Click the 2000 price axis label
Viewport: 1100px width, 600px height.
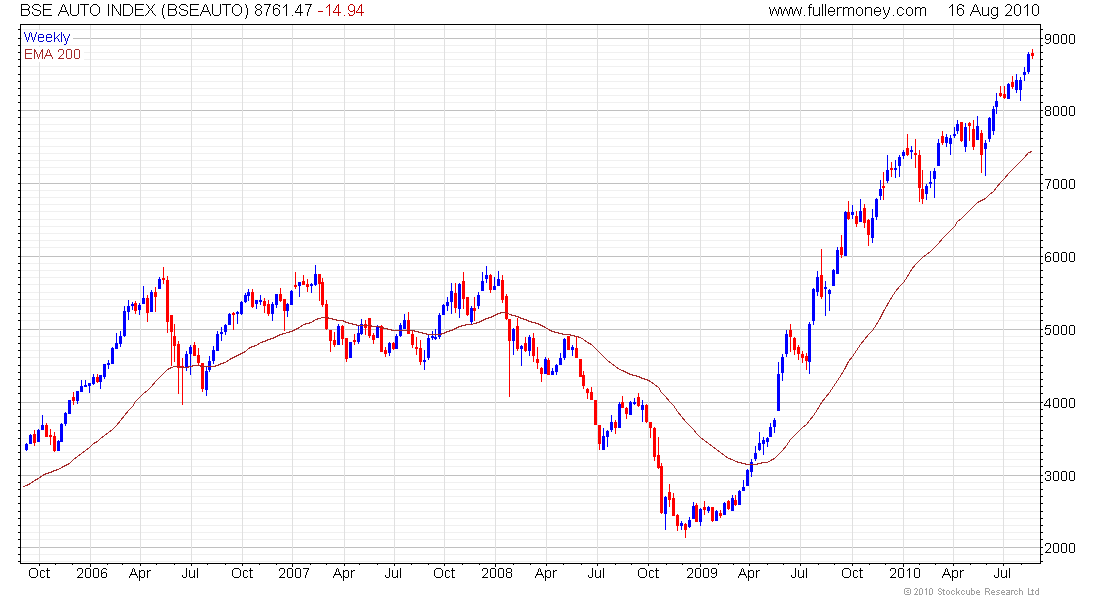[x=1060, y=548]
